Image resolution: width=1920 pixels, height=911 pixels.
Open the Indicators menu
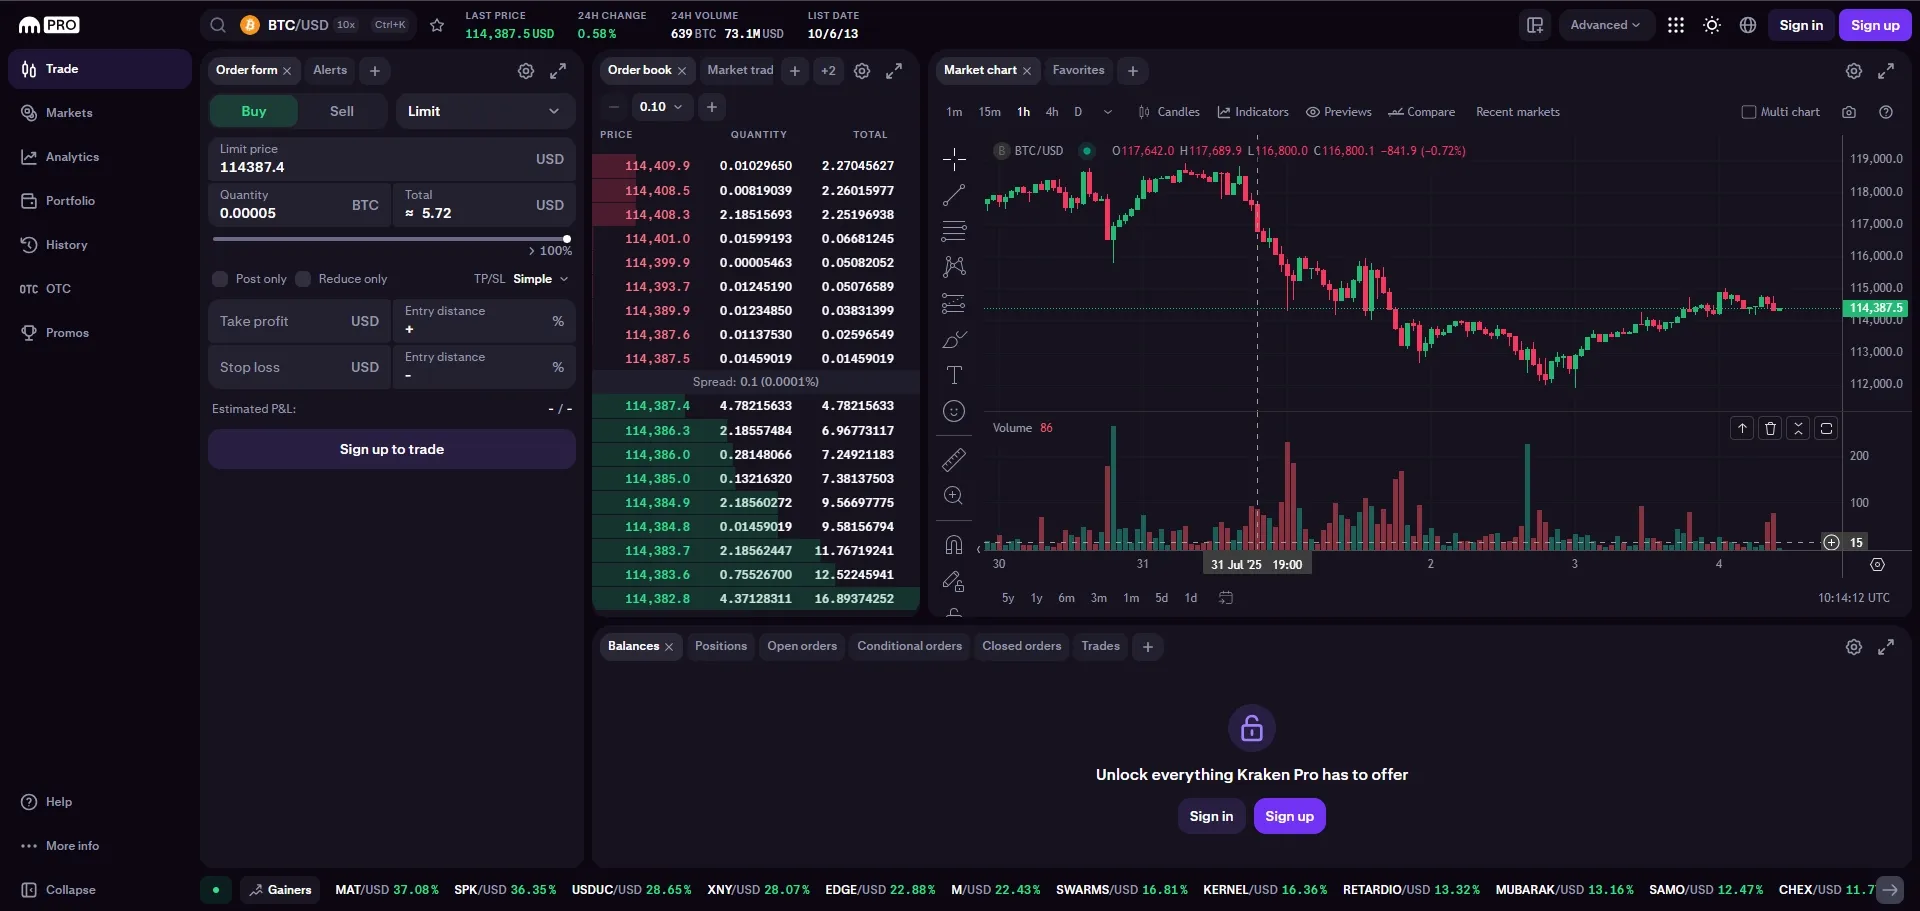pyautogui.click(x=1253, y=112)
